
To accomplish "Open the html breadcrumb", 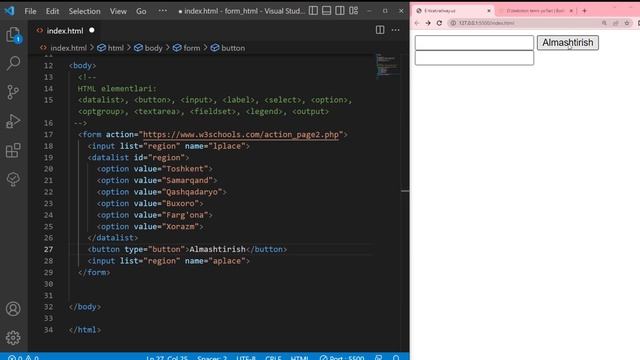I will [x=111, y=48].
